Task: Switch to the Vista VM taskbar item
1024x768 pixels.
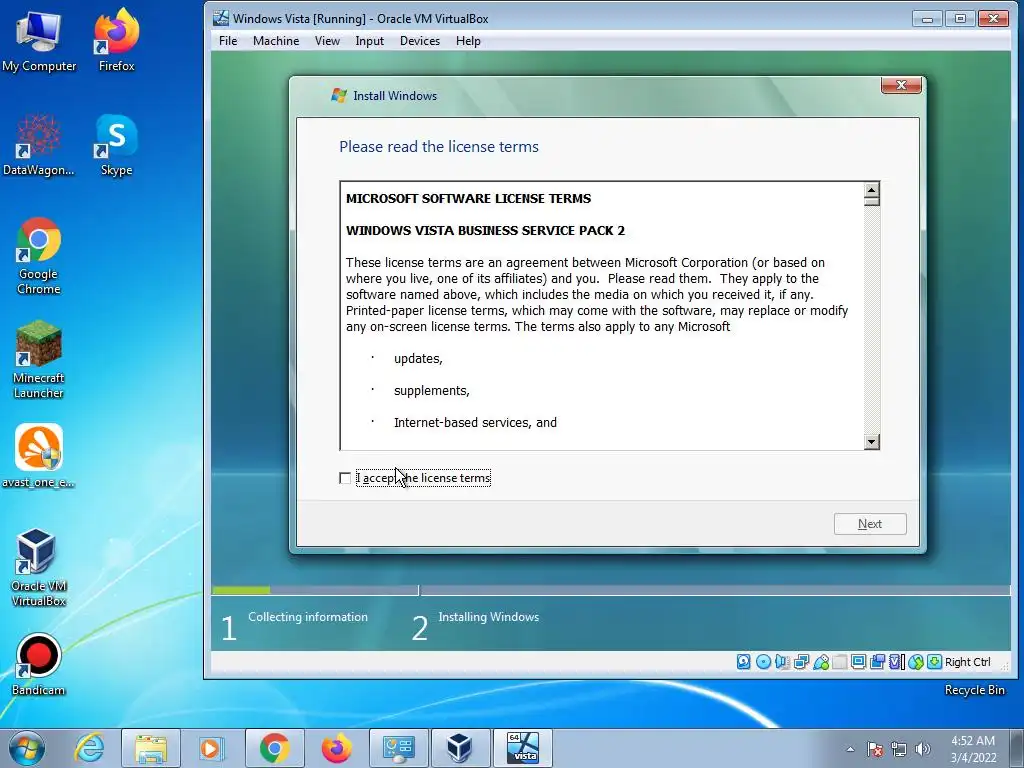Action: 522,748
